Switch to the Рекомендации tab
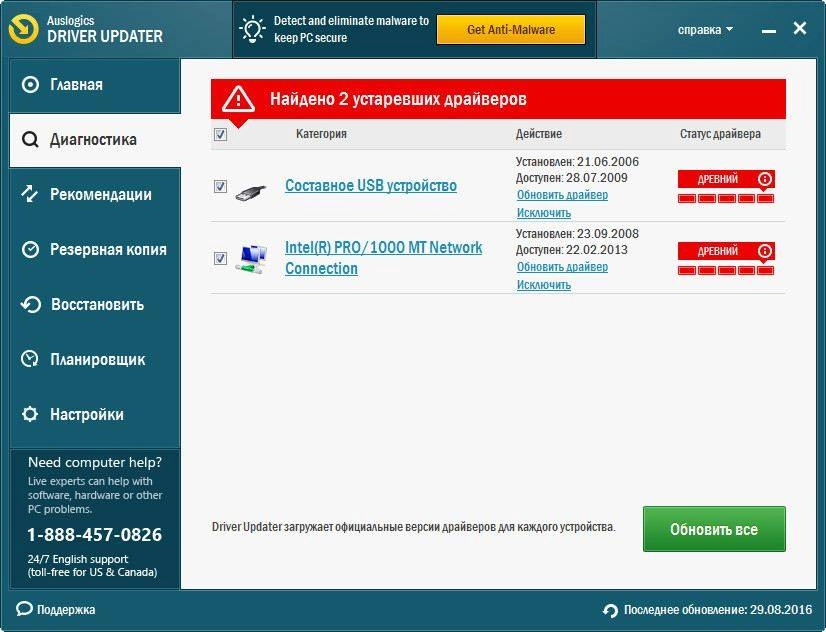 click(95, 195)
